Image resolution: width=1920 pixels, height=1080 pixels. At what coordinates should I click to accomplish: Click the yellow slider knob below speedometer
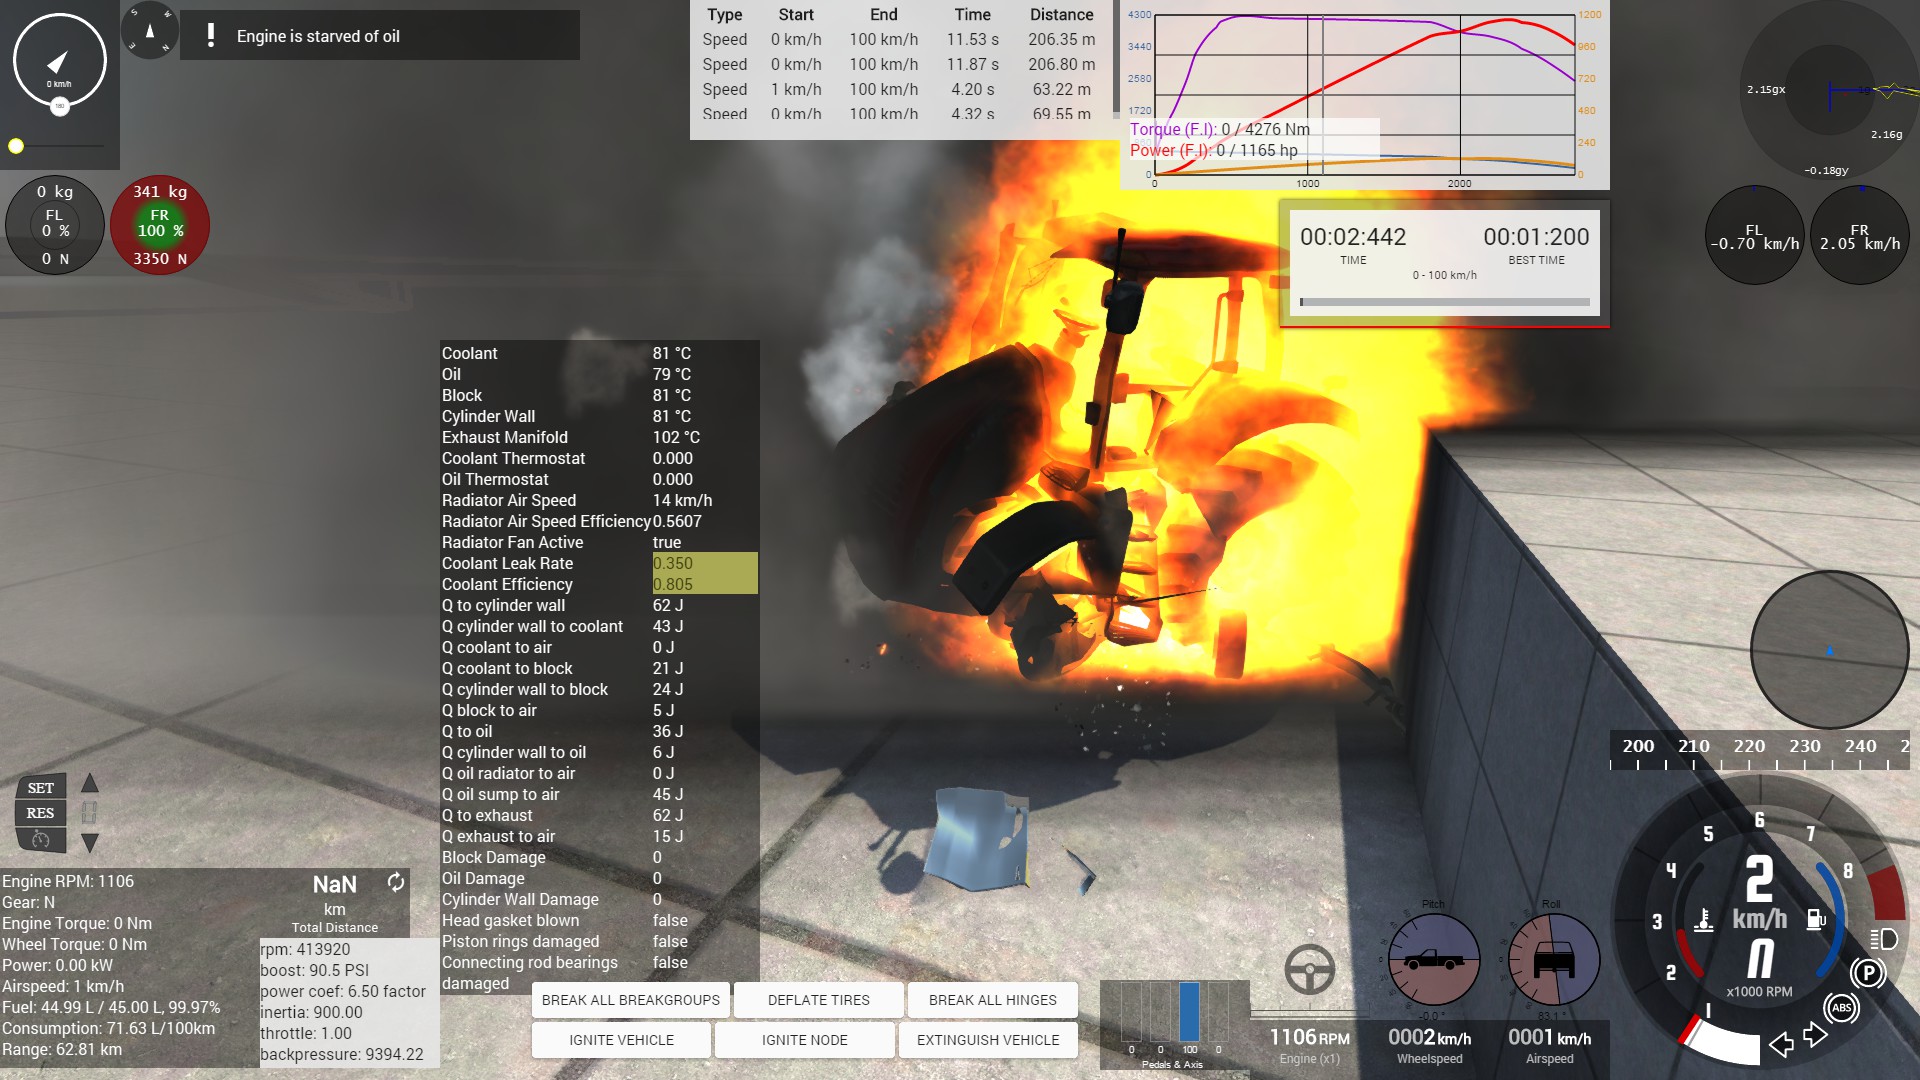coord(16,146)
